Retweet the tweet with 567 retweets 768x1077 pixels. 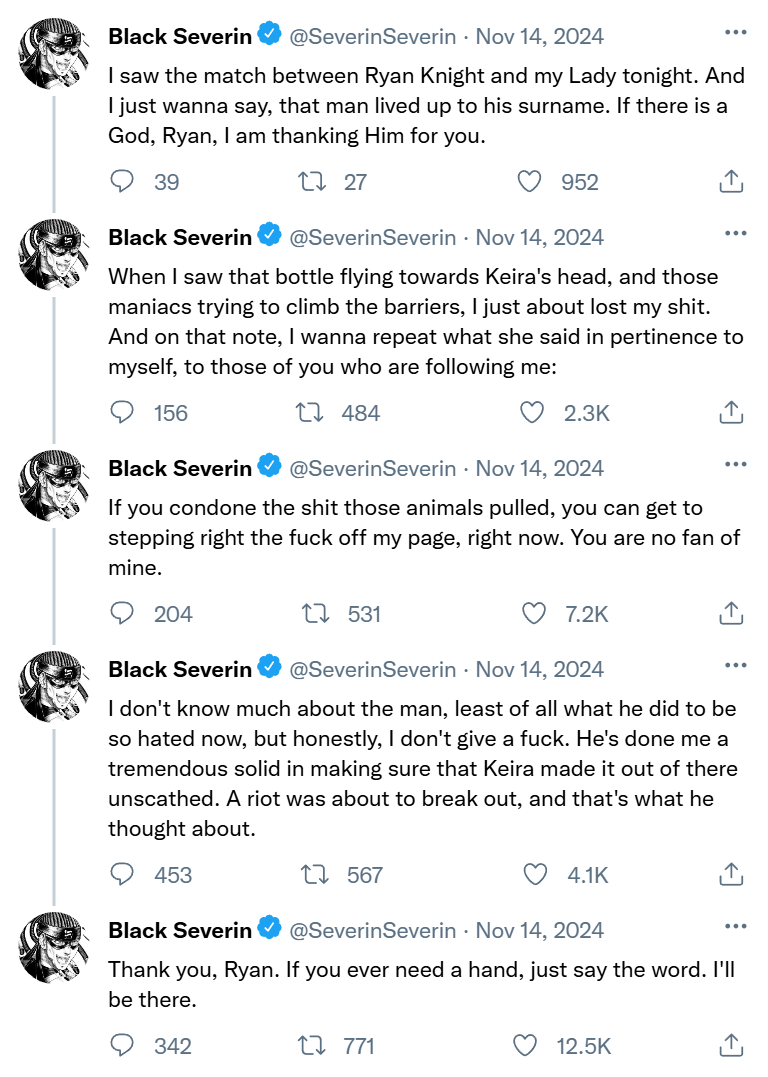coord(316,875)
